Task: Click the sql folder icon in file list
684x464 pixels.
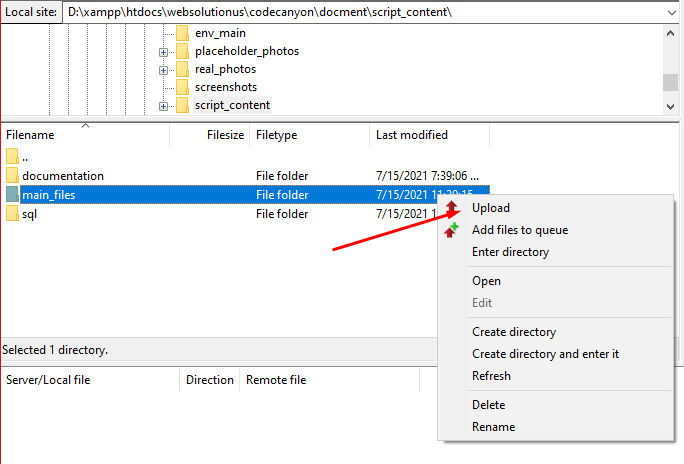Action: (x=12, y=214)
